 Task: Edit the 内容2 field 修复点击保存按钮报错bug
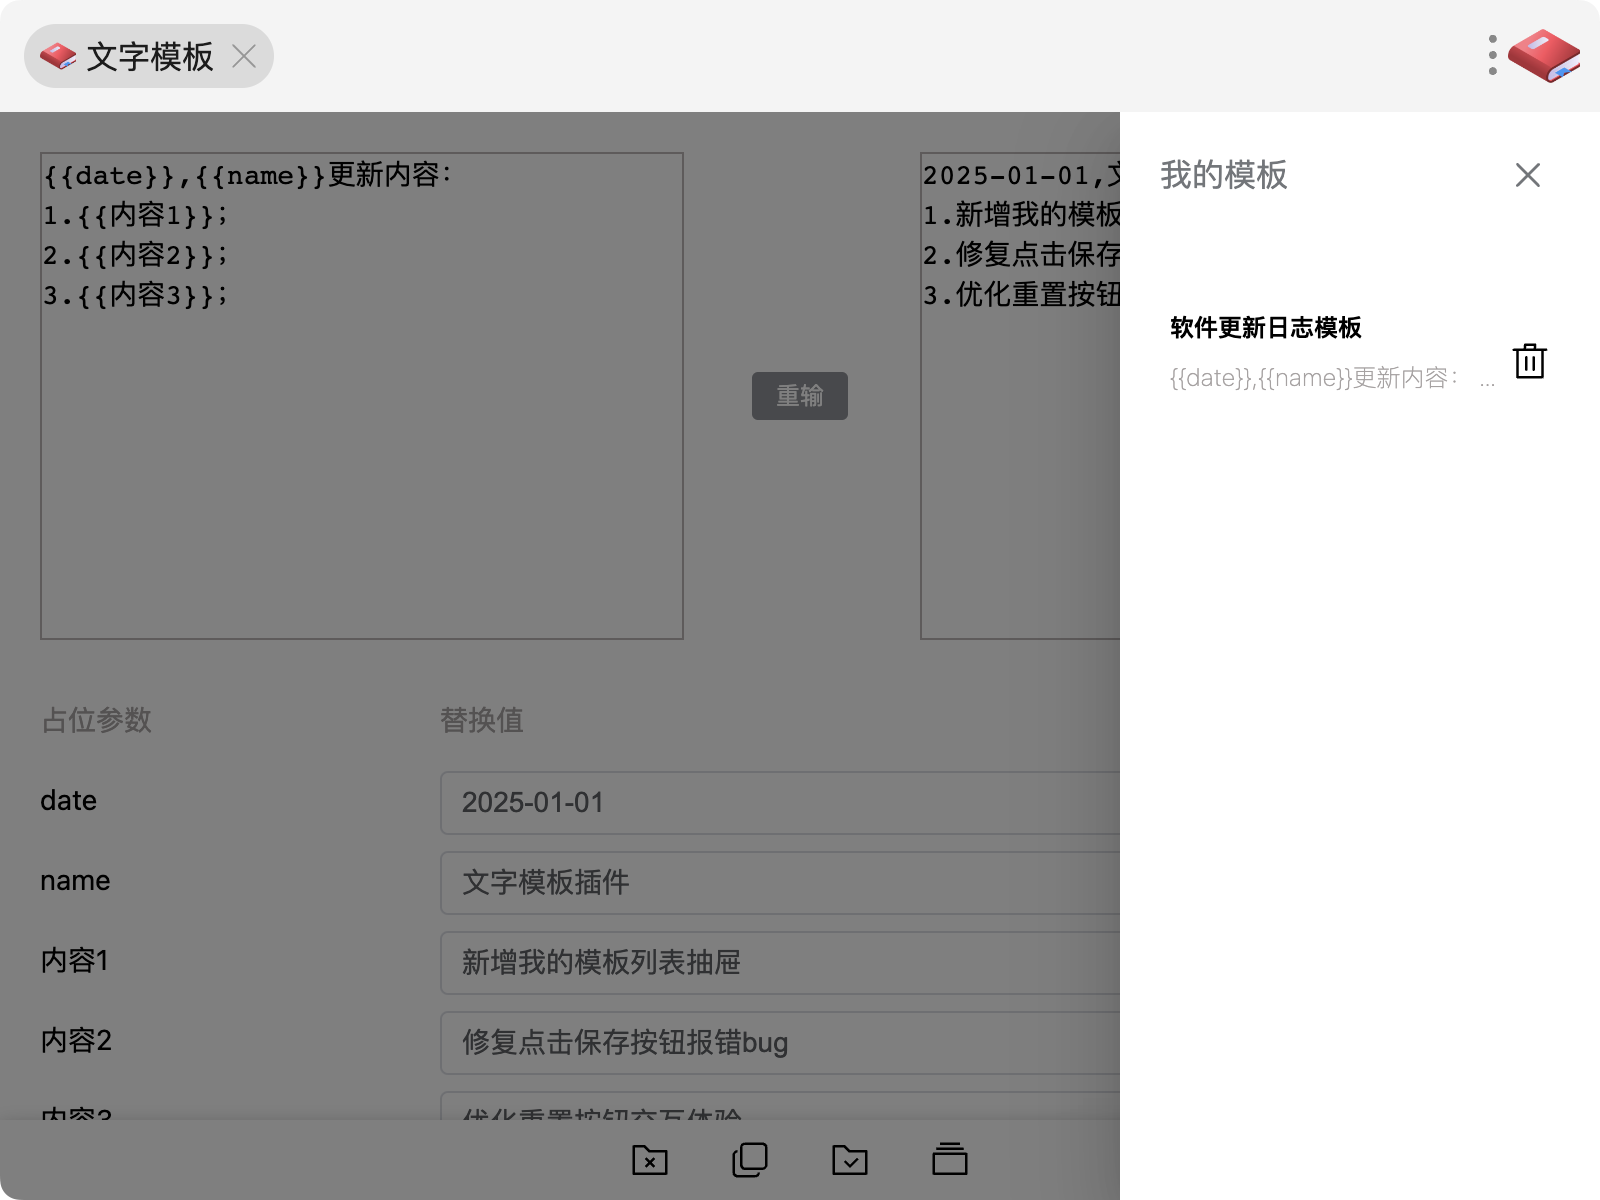click(x=780, y=1043)
